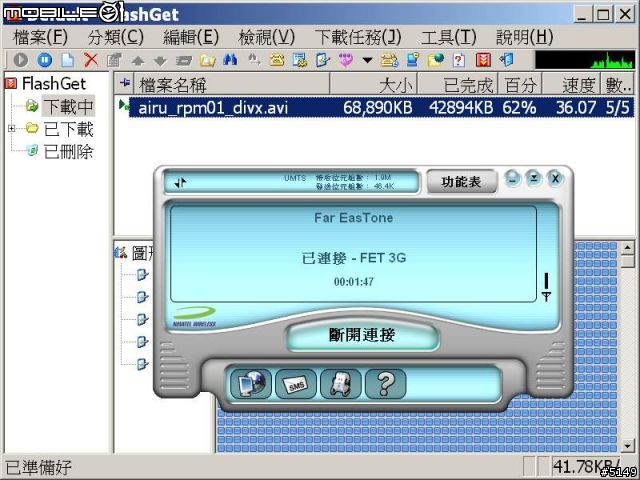Select the 已刪除 category
This screenshot has width=640, height=480.
point(68,152)
